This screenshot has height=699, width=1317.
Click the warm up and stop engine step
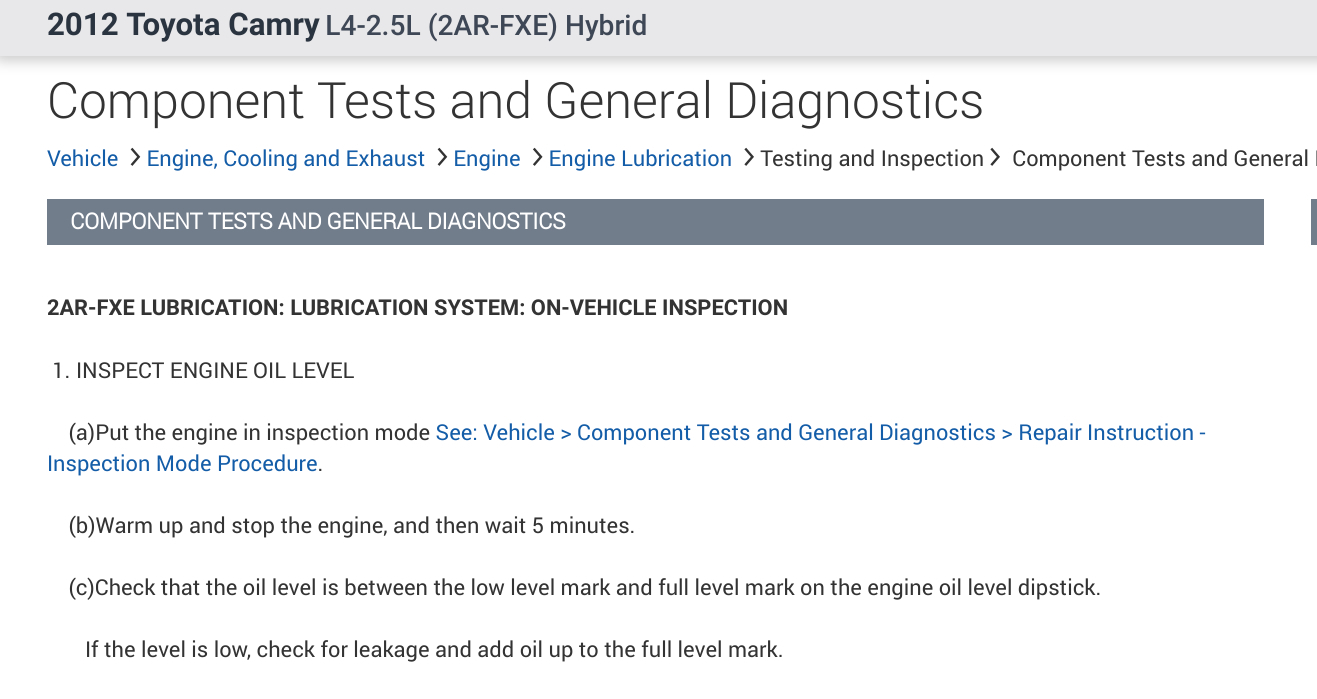tap(351, 526)
